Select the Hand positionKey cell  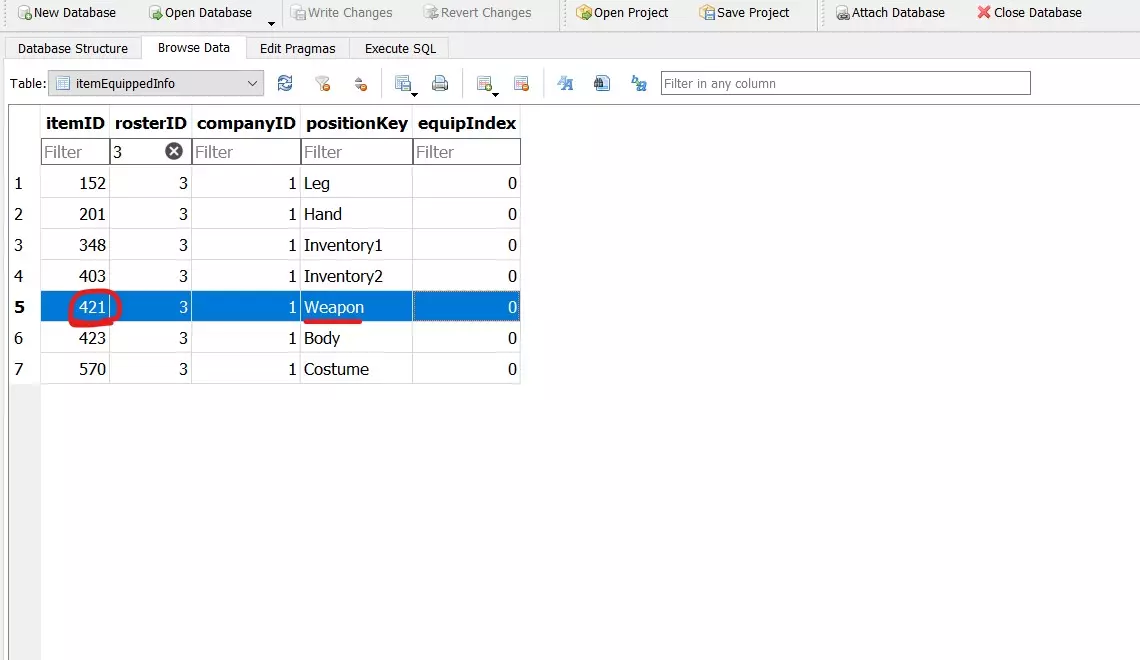pos(356,214)
